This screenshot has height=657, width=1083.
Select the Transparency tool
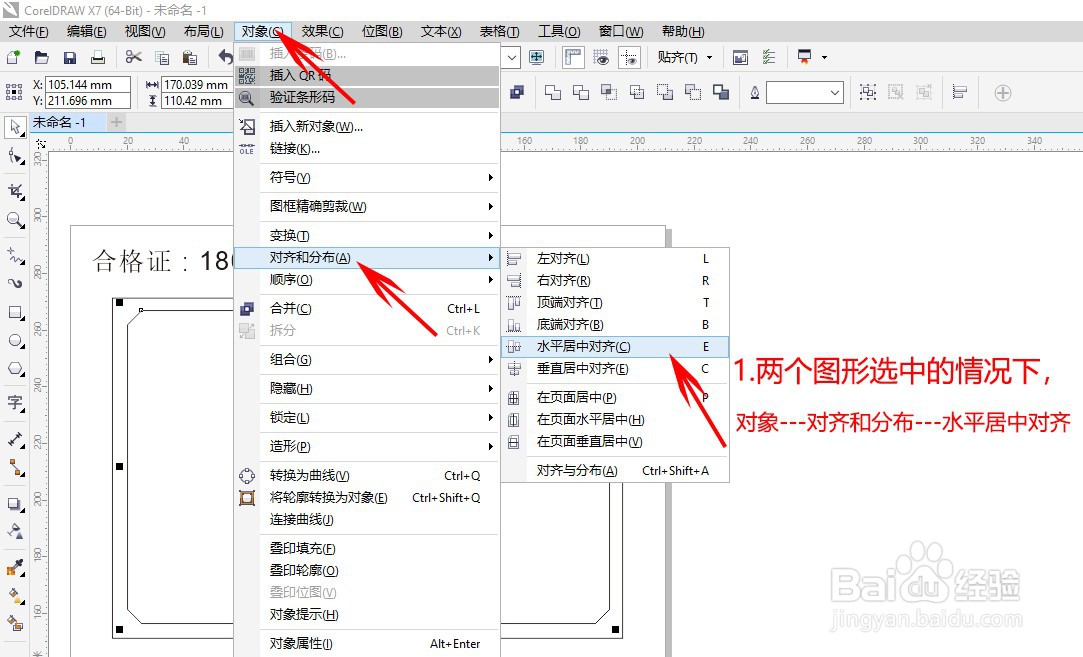15,531
